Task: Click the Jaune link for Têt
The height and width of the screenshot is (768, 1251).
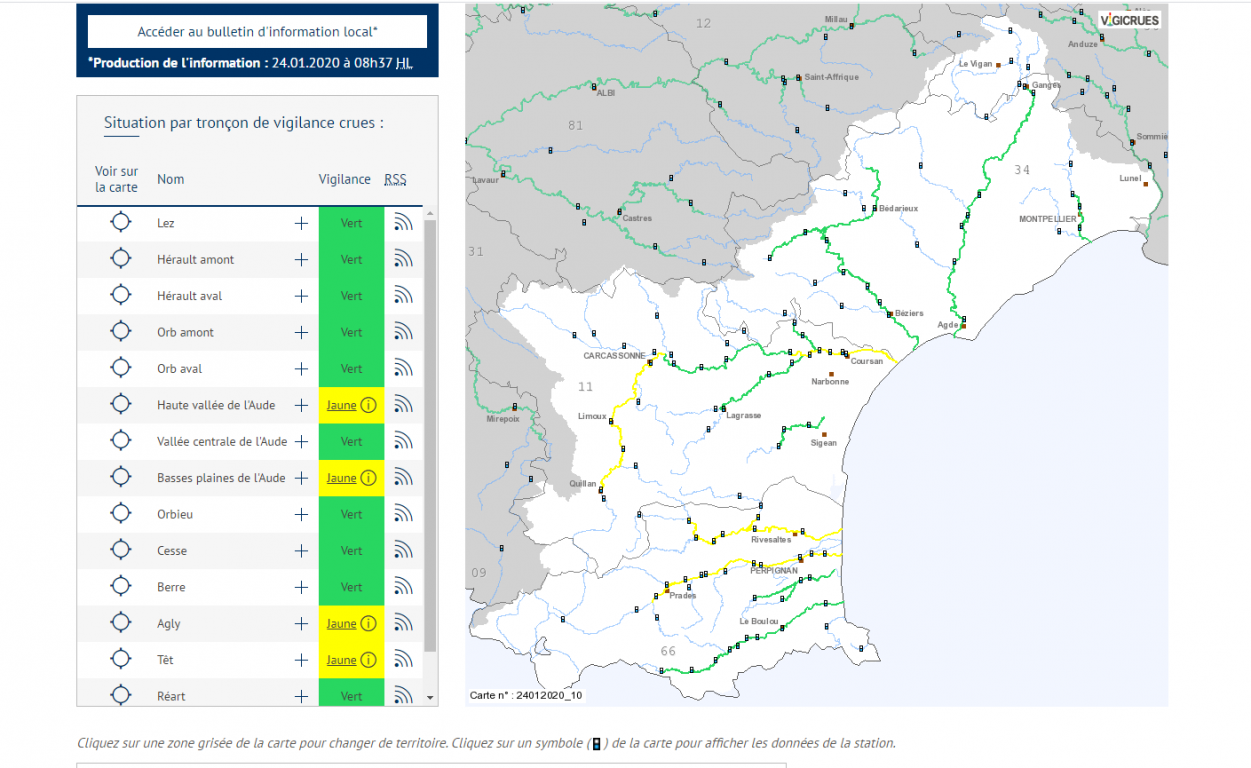Action: (x=341, y=660)
